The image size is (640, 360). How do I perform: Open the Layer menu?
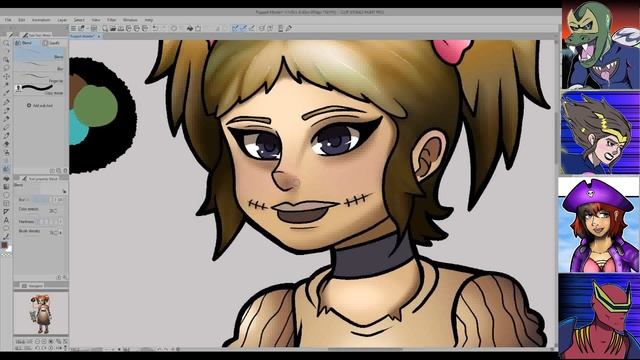62,20
